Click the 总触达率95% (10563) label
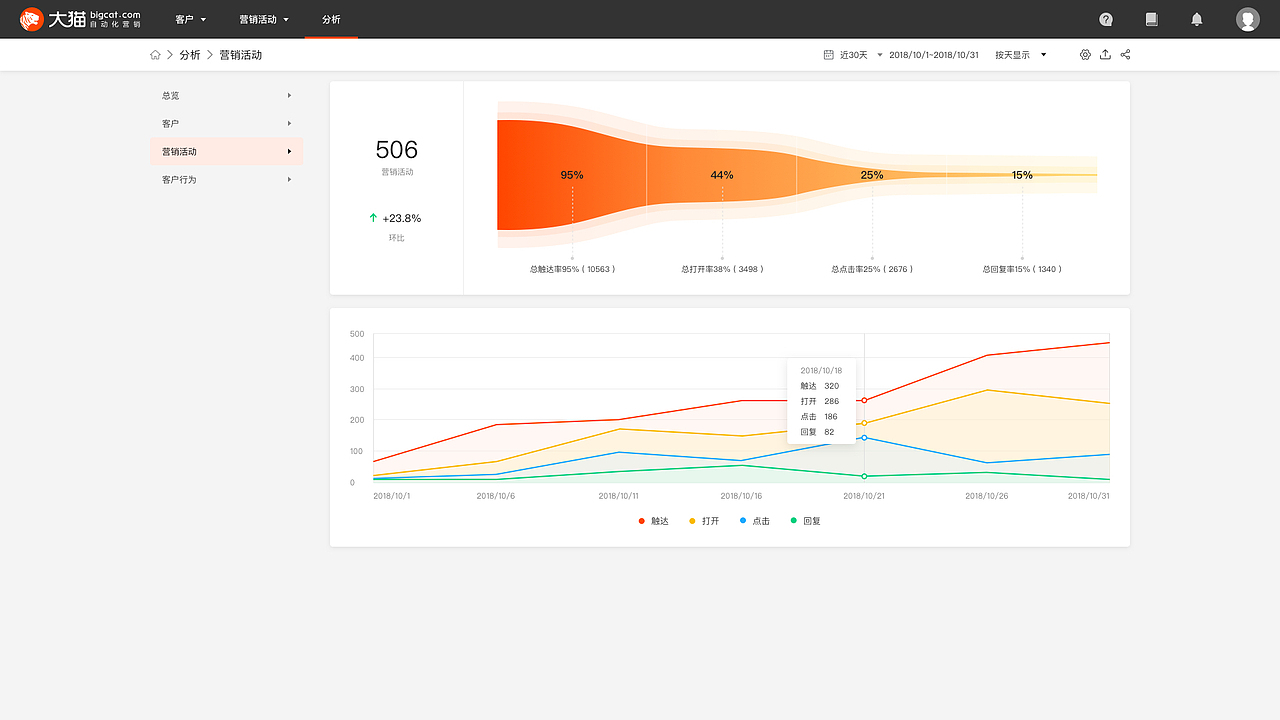 coord(572,269)
